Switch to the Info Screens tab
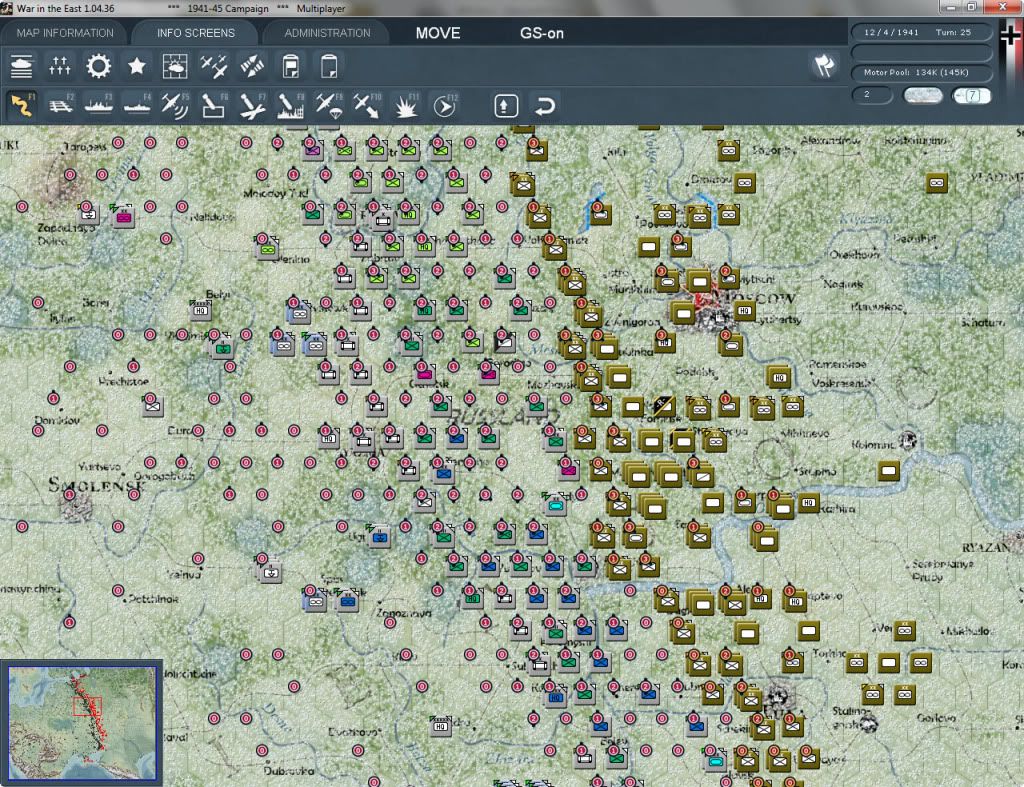 pyautogui.click(x=195, y=33)
